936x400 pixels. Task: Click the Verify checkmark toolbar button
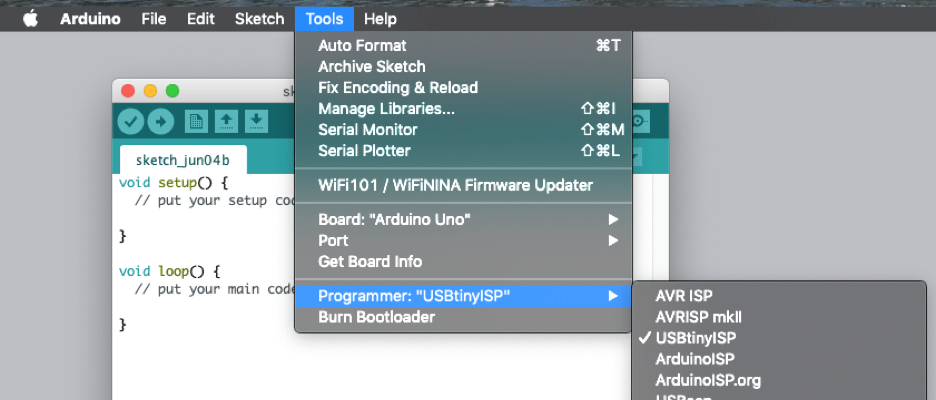point(131,121)
